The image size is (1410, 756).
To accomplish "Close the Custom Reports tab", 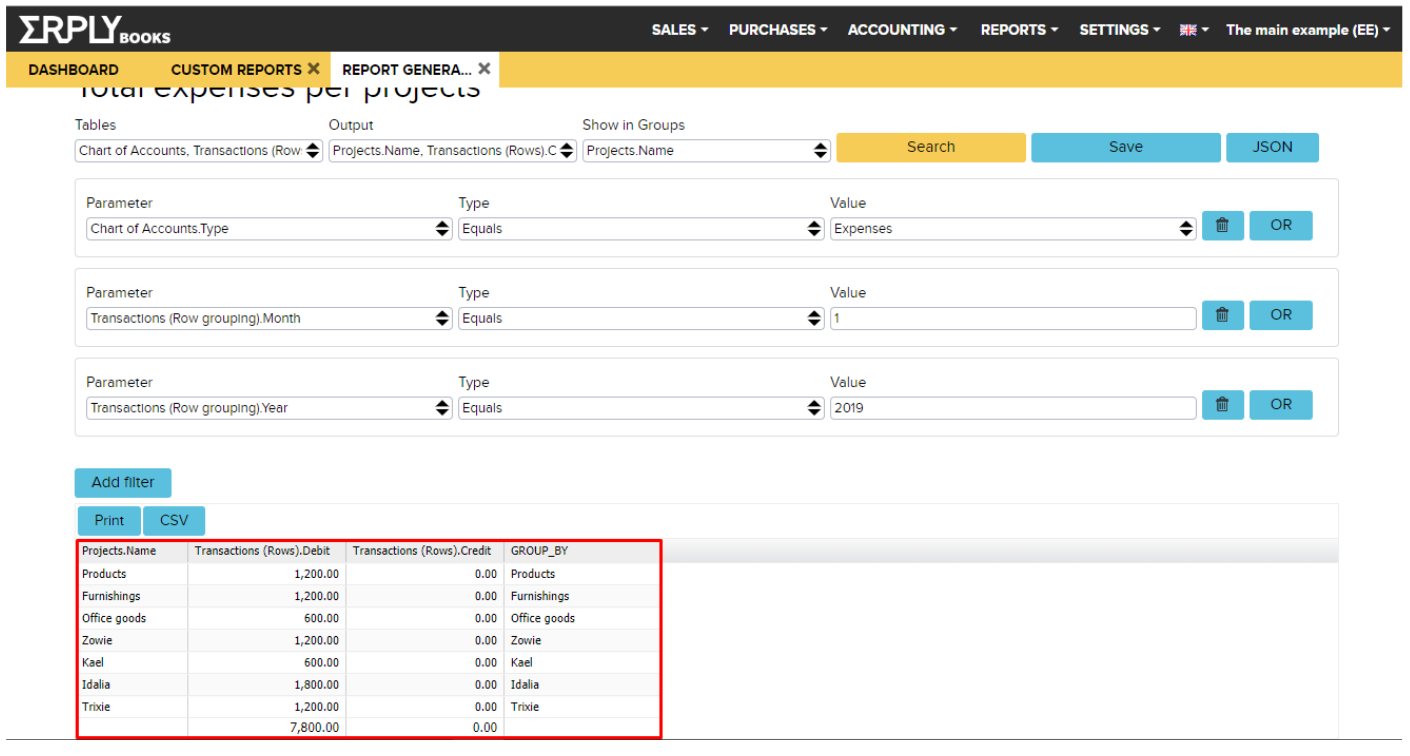I will point(314,69).
